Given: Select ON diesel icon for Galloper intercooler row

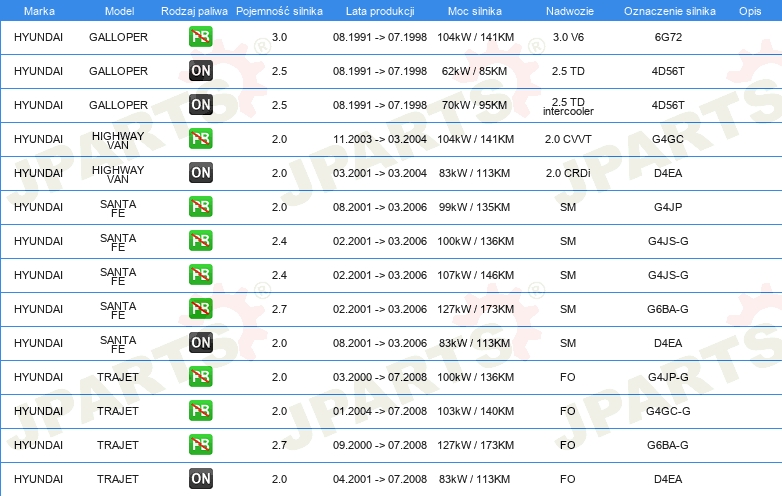Looking at the screenshot, I should (200, 105).
